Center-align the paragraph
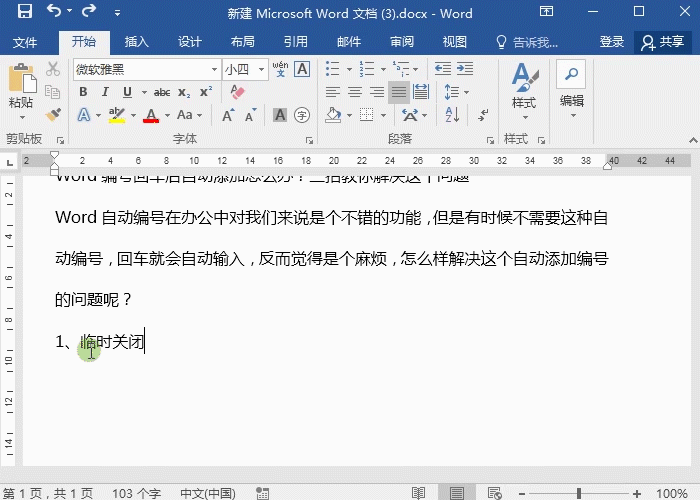This screenshot has height=500, width=700. click(355, 92)
